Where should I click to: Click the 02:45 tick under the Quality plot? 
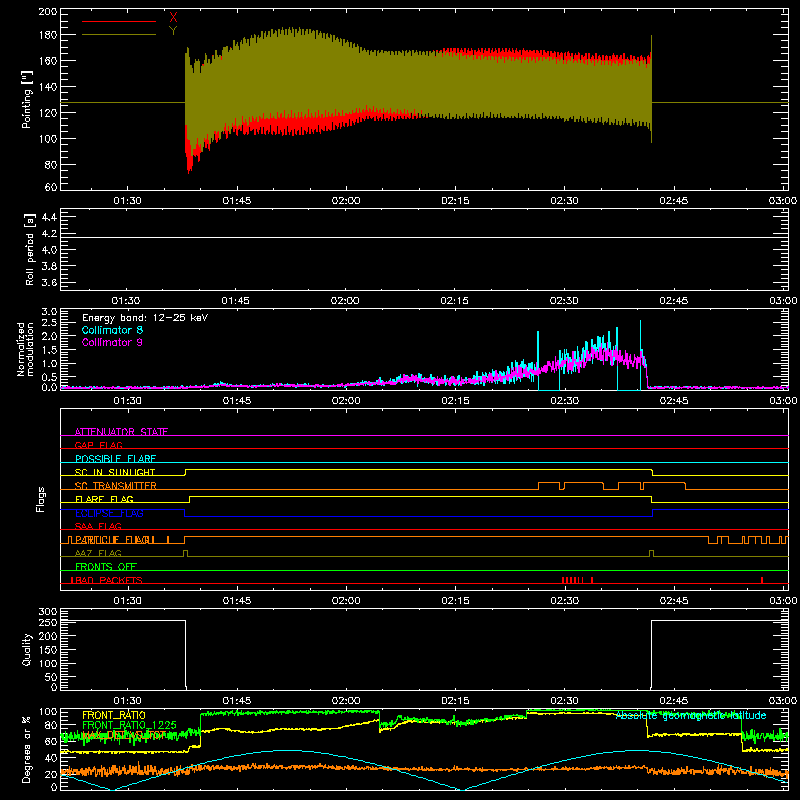click(673, 701)
